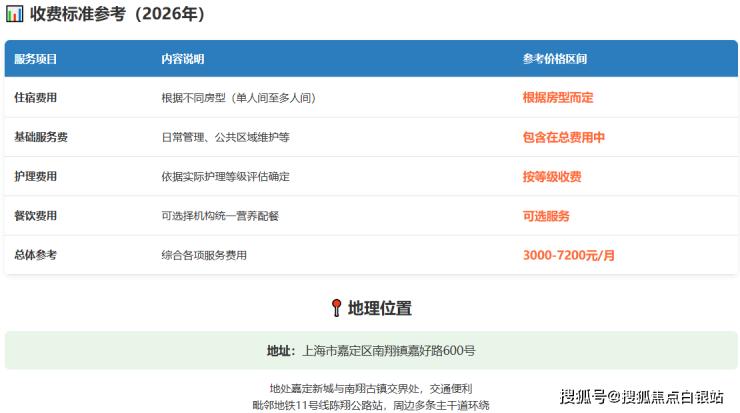Select the 服务项目 column header
The width and height of the screenshot is (740, 413).
(x=35, y=59)
